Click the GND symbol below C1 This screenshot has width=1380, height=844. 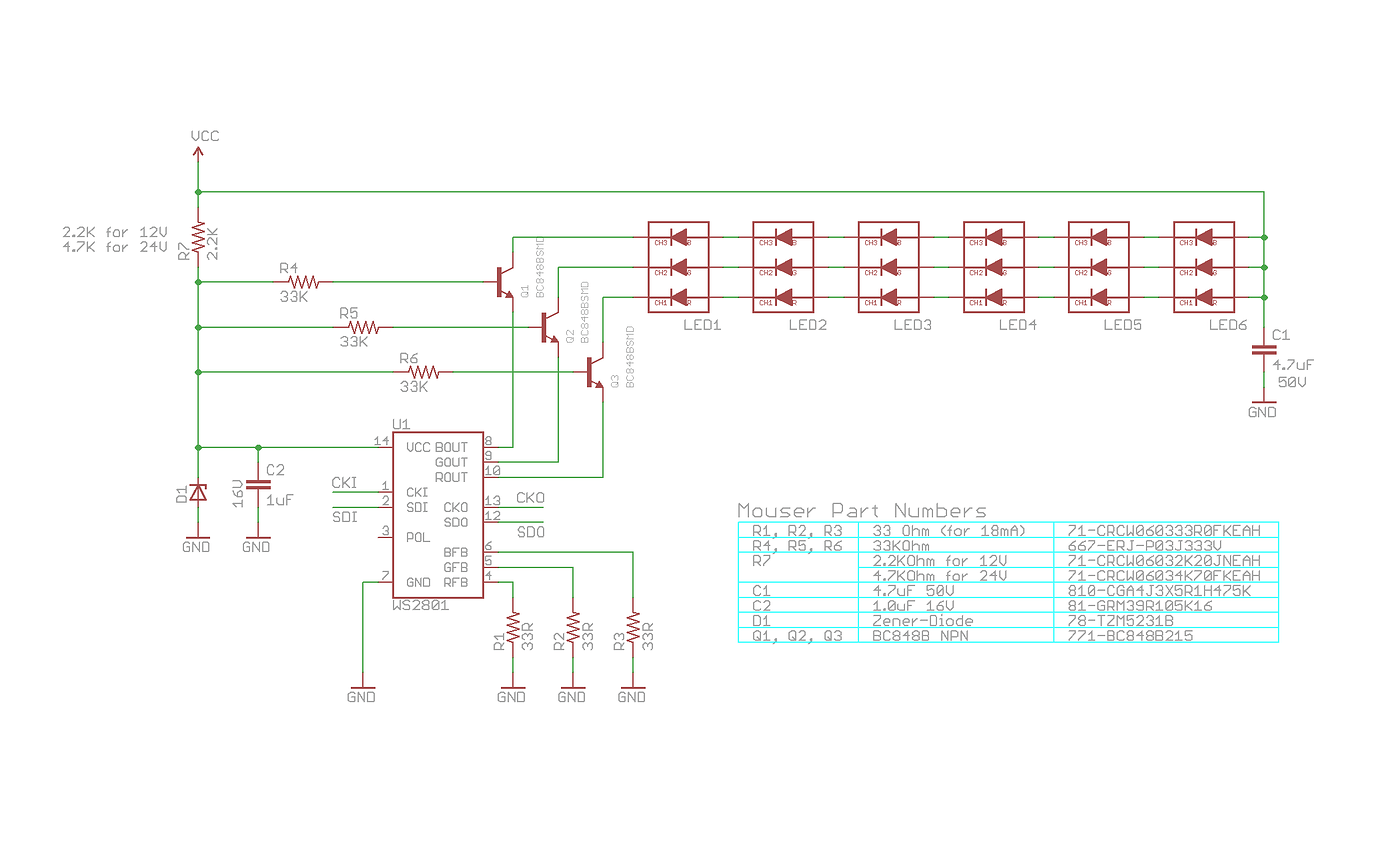(x=1264, y=404)
